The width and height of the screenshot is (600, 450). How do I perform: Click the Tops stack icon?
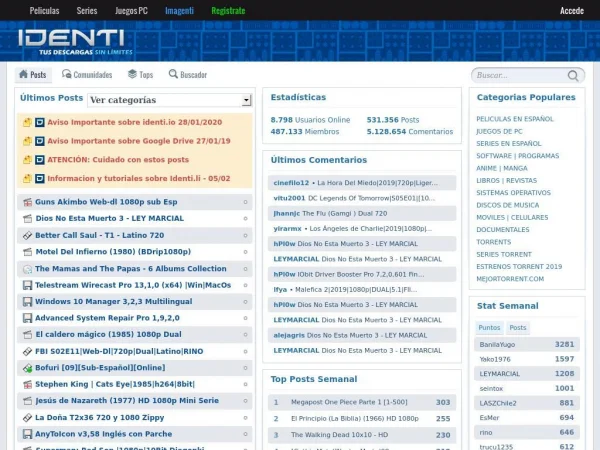click(x=132, y=75)
